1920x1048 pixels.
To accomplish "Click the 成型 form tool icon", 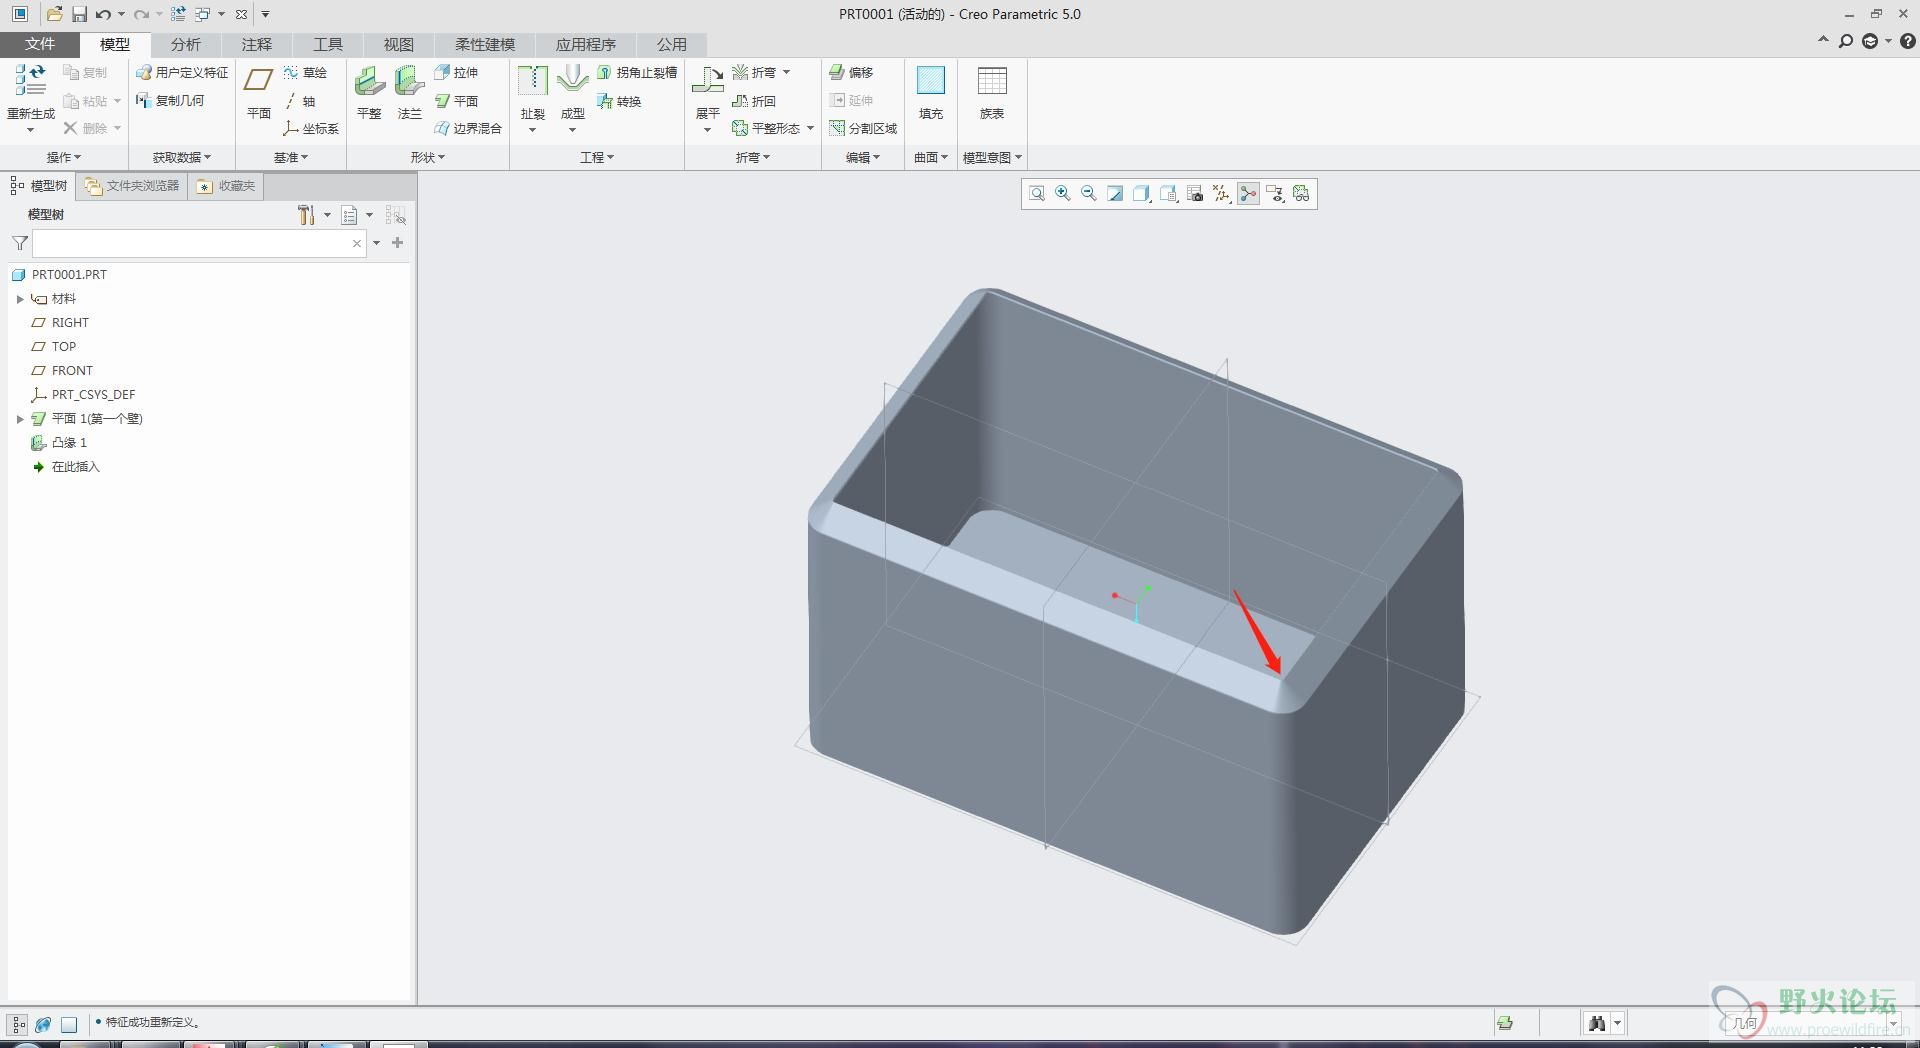I will coord(573,80).
